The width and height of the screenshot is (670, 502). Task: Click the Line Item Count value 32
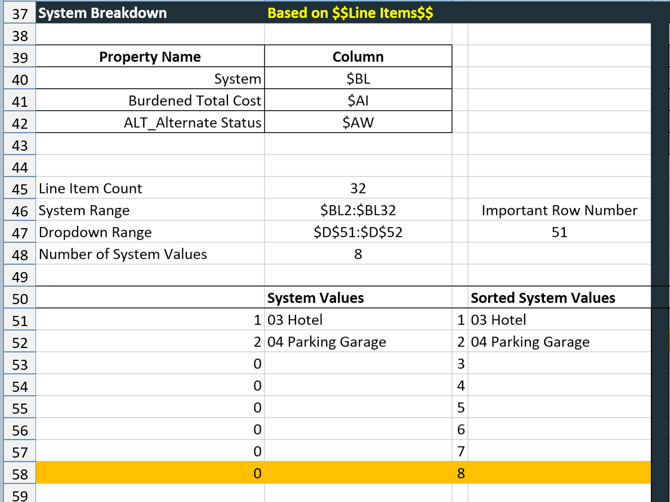tap(358, 188)
